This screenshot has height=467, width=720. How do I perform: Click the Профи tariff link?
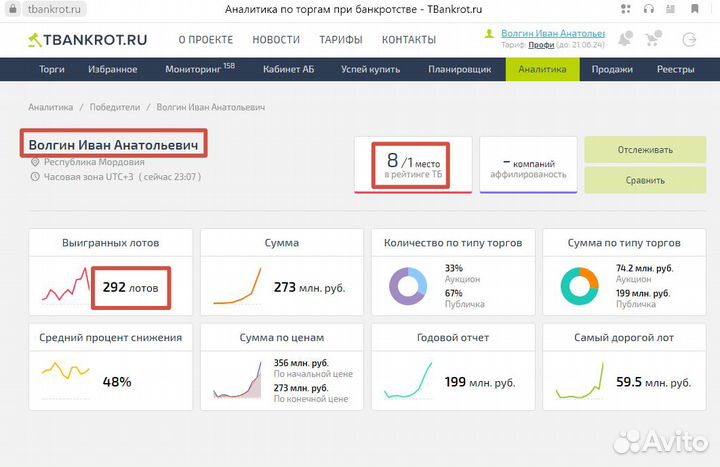(540, 47)
